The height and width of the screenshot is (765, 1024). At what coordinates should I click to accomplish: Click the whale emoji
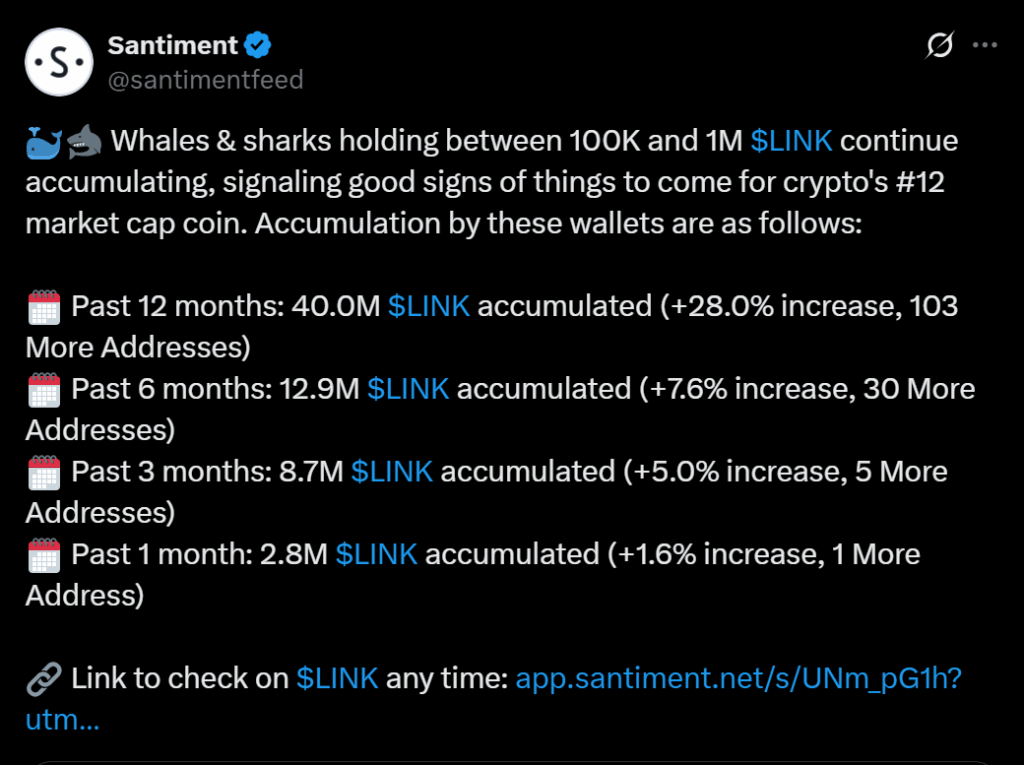(44, 141)
